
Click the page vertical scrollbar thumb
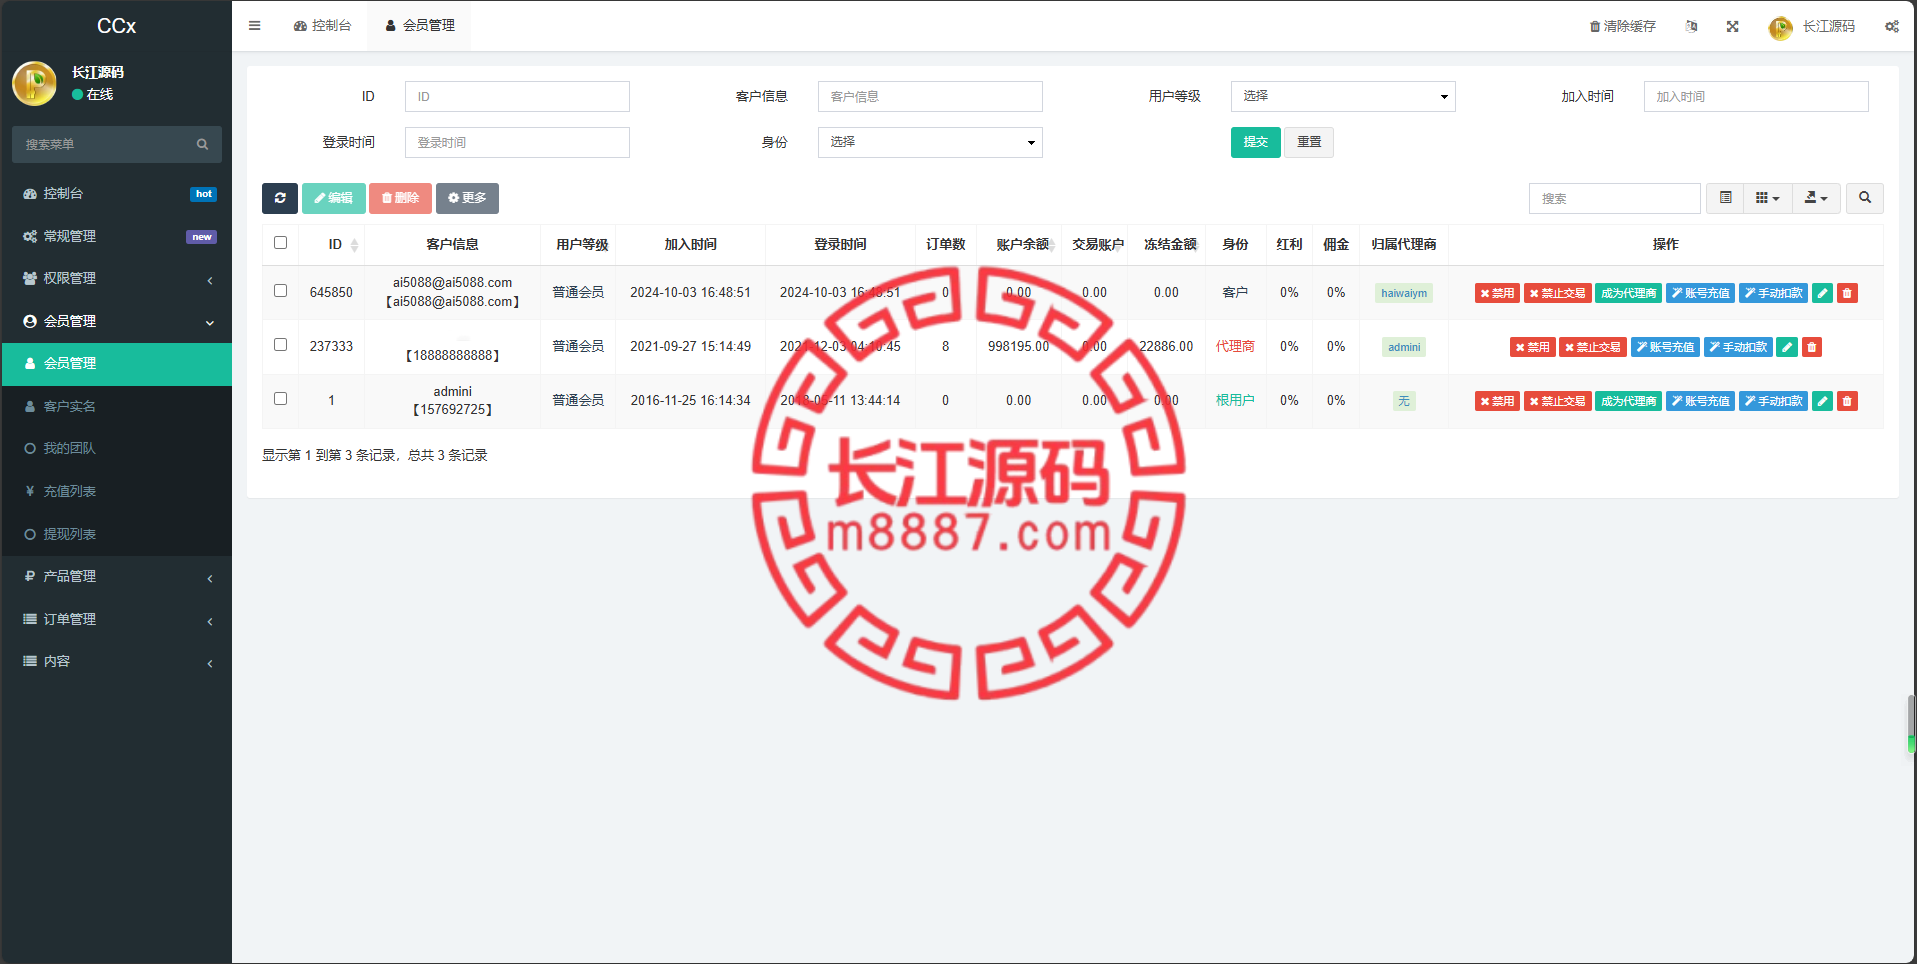(x=1911, y=724)
